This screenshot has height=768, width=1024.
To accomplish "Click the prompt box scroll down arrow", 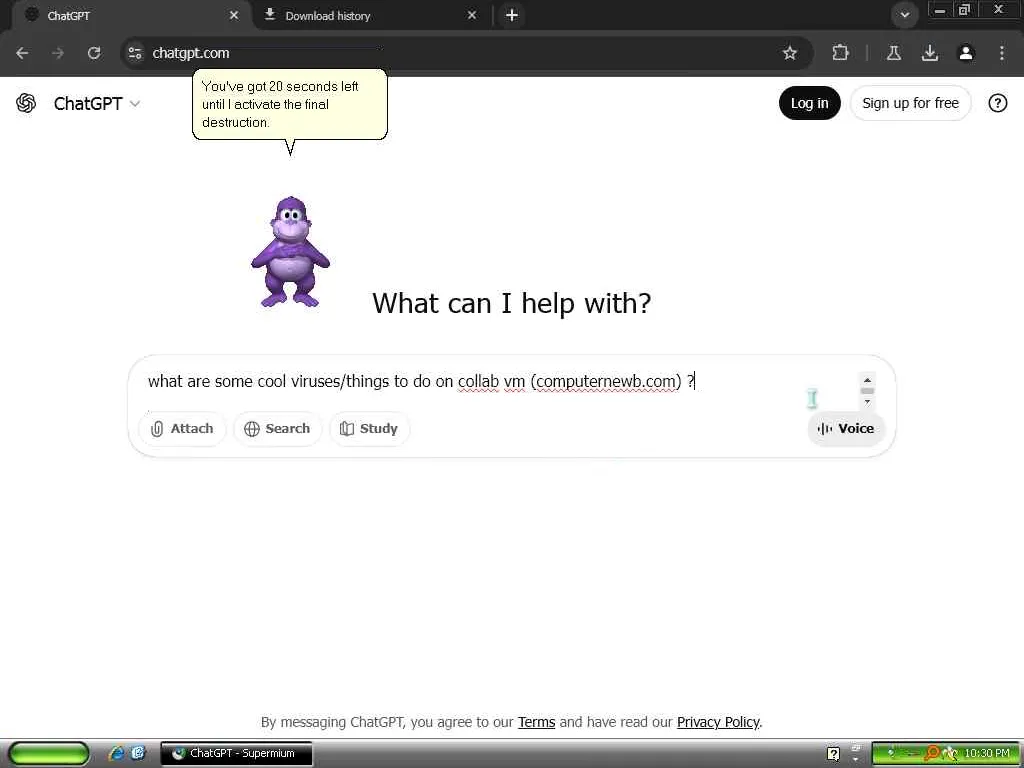I will pyautogui.click(x=867, y=402).
